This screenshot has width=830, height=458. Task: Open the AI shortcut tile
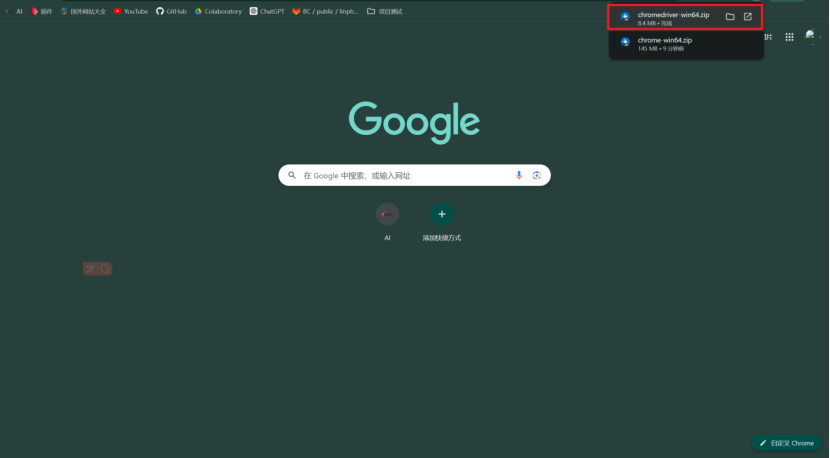coord(387,222)
